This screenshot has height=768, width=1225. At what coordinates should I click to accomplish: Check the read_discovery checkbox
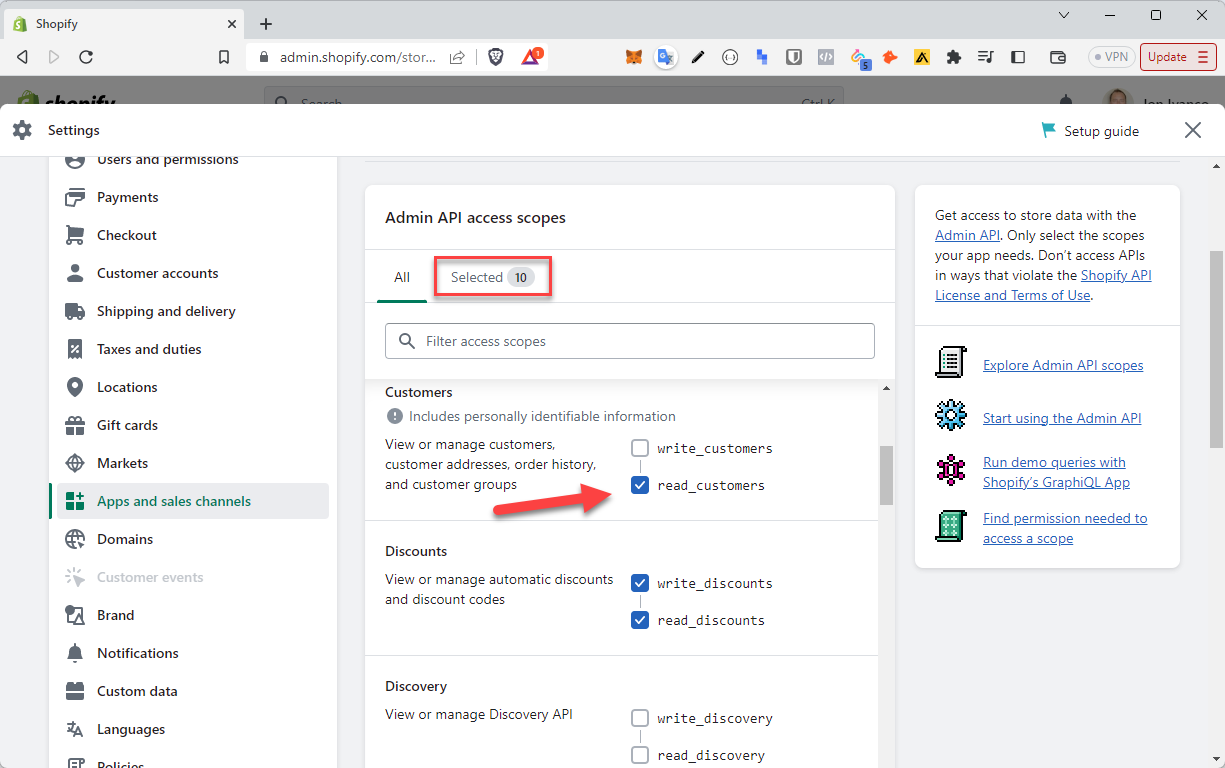(640, 755)
